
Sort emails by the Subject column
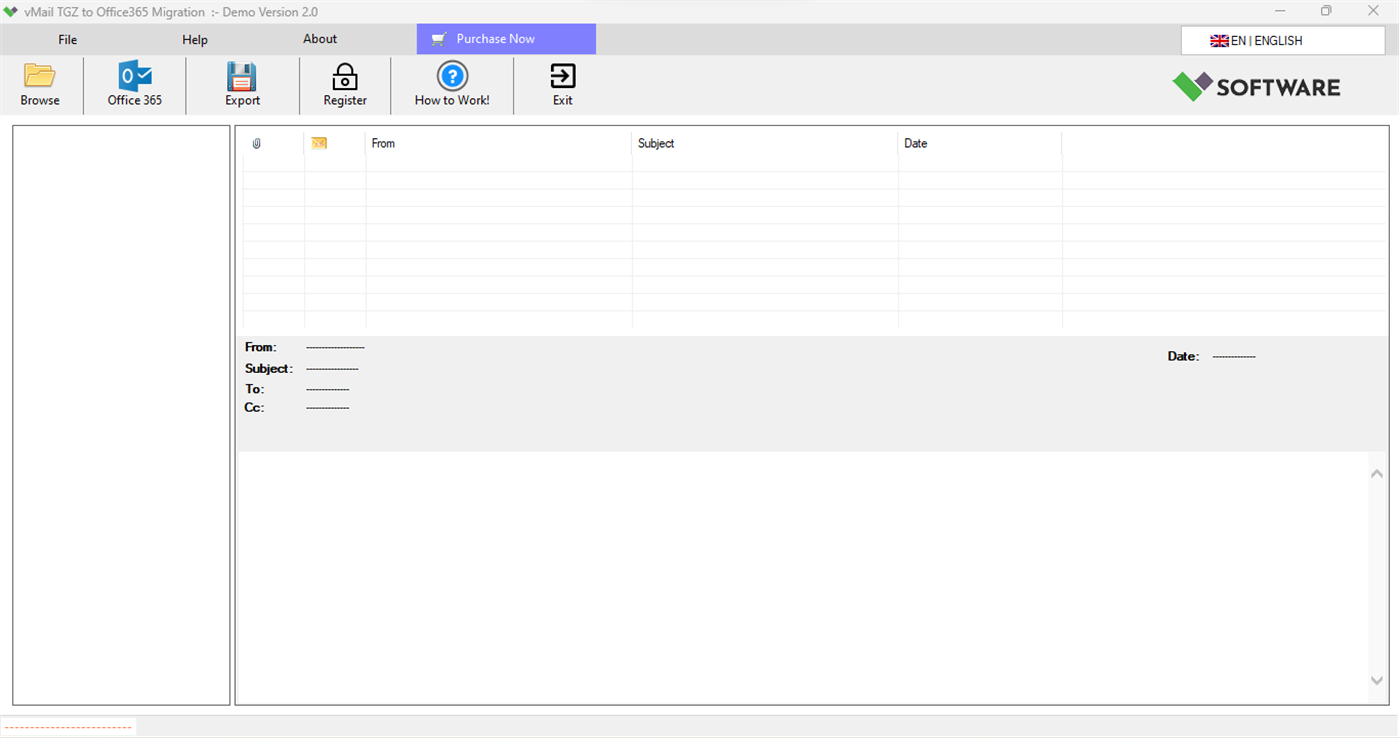(656, 142)
